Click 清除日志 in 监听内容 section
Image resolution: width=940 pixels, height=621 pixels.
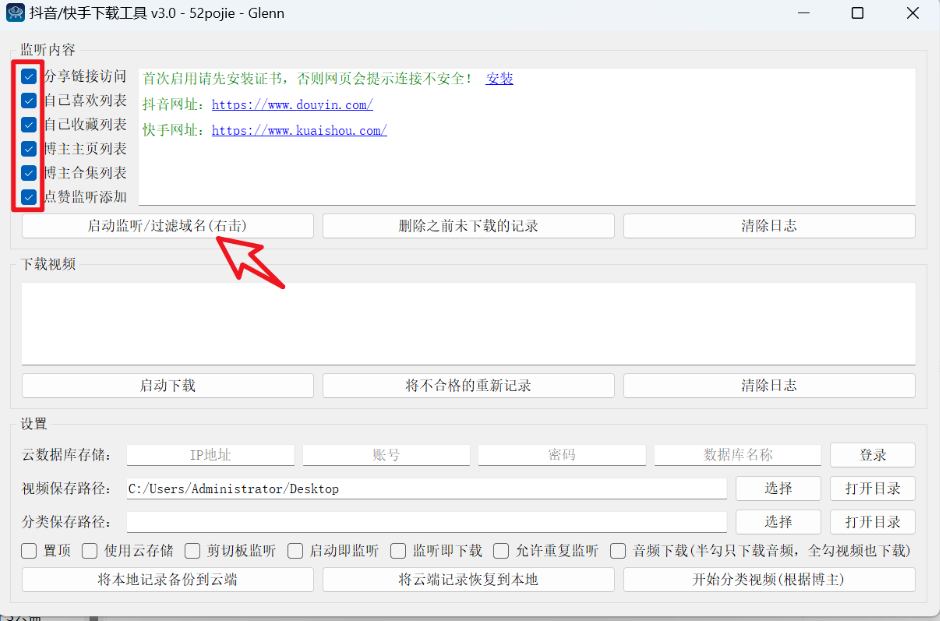tap(769, 226)
